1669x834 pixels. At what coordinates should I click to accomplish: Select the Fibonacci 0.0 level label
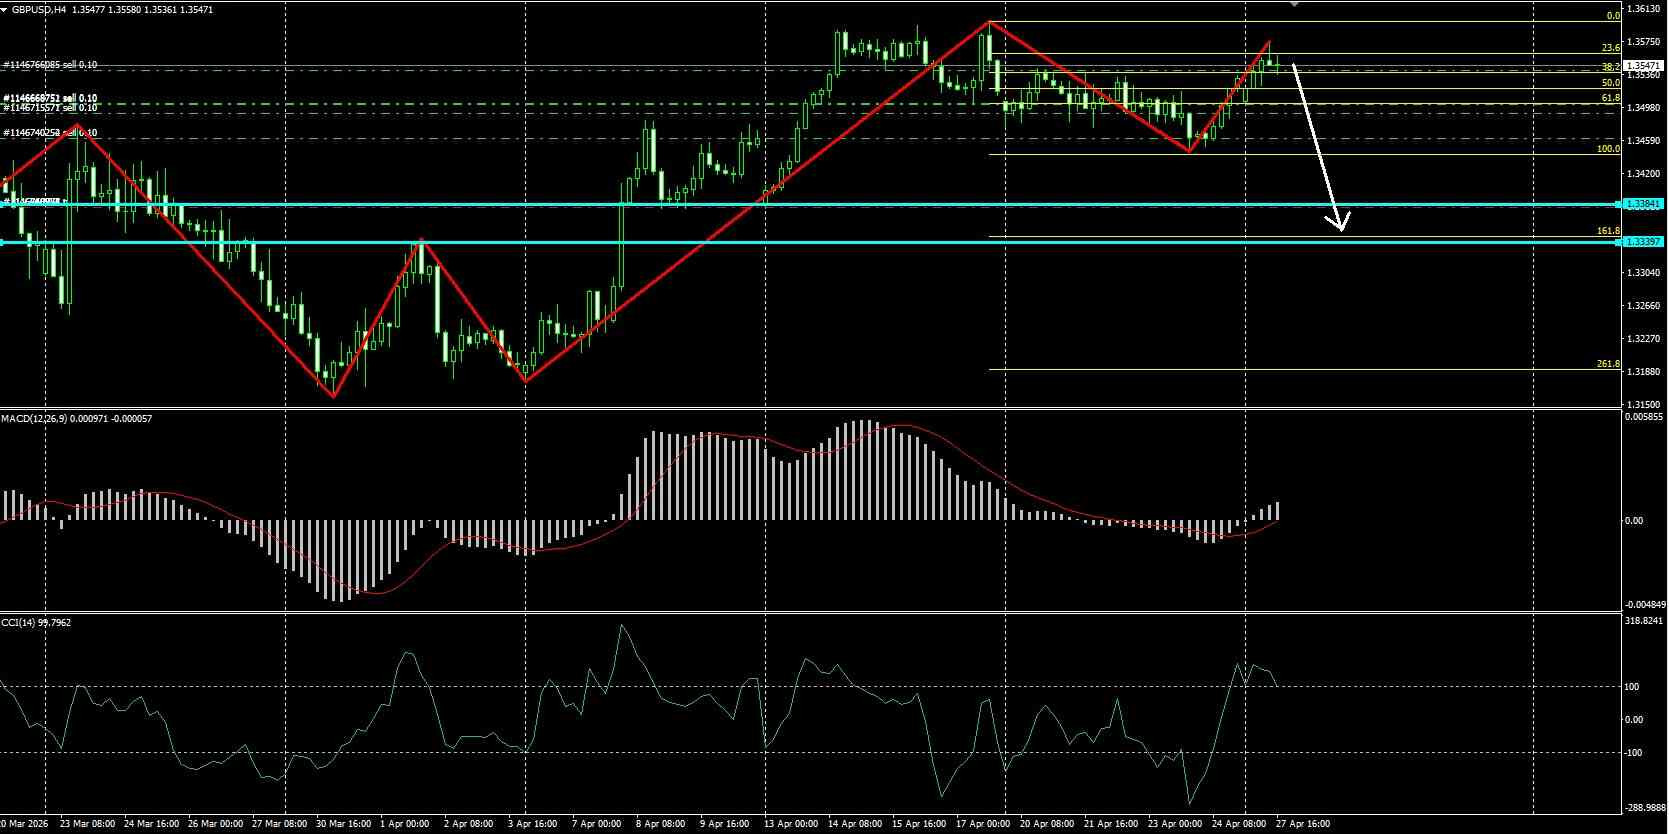(x=1612, y=16)
